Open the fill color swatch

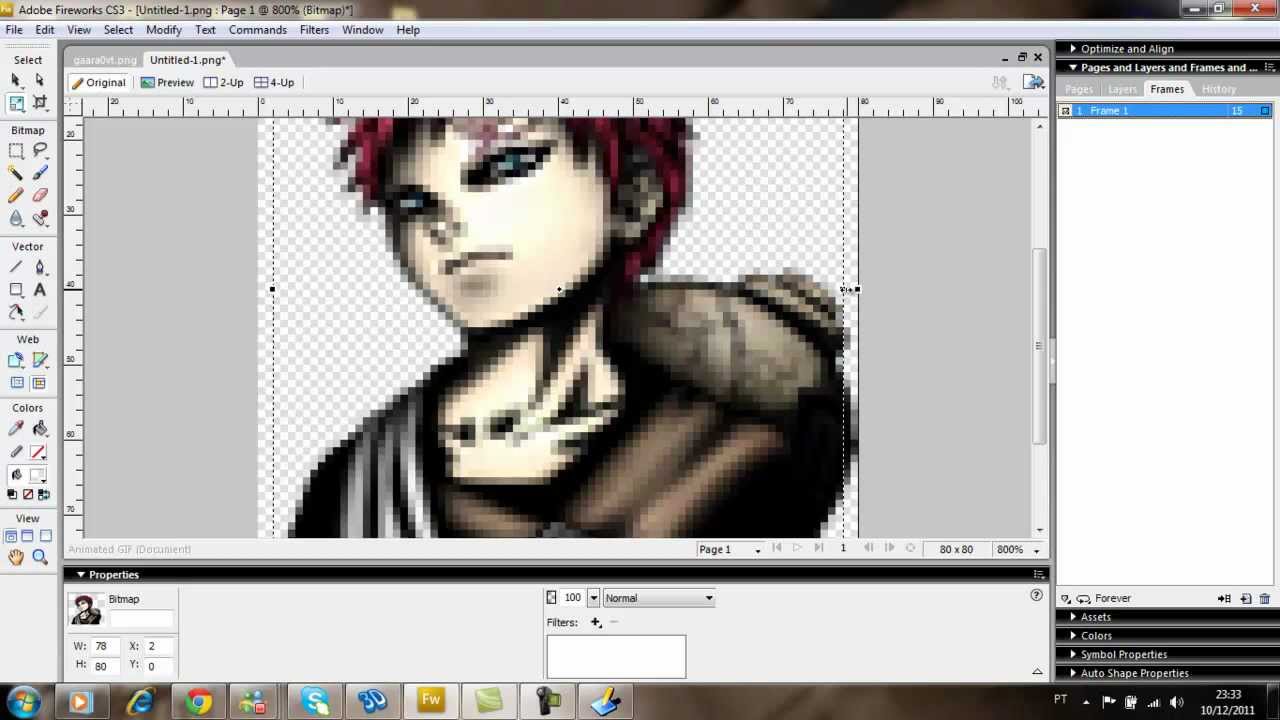(x=37, y=476)
